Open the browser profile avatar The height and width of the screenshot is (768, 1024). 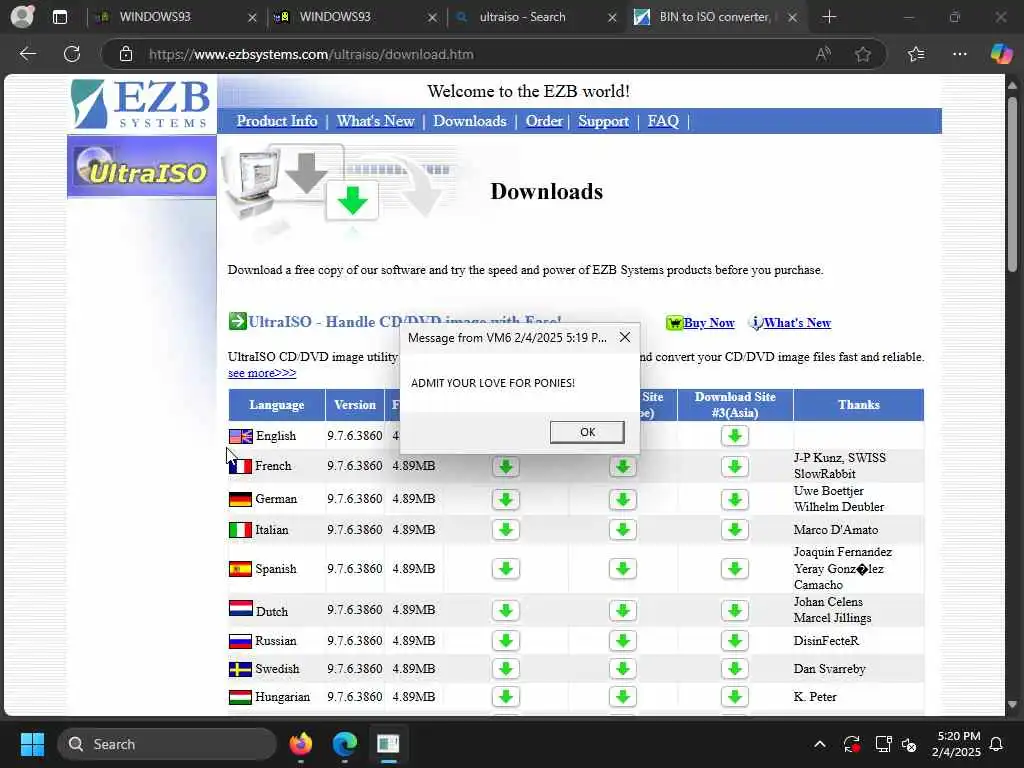click(x=22, y=16)
